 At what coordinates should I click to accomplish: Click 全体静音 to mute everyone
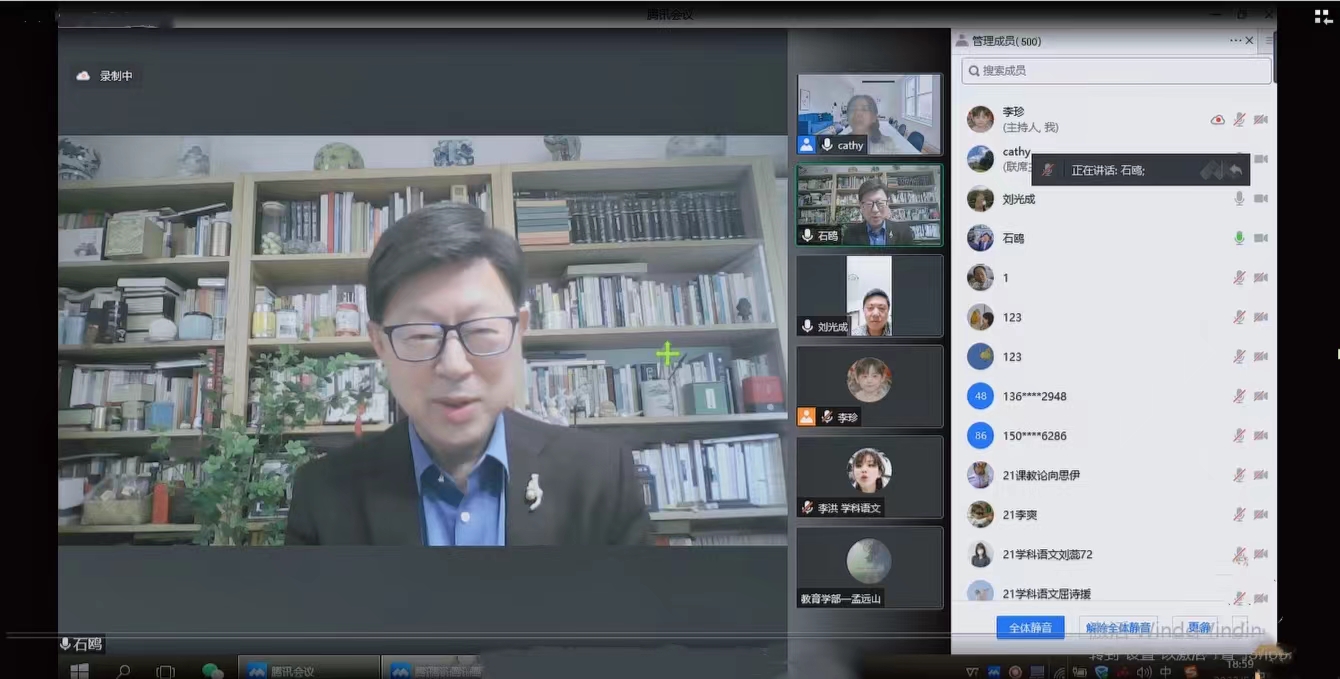[x=1030, y=628]
